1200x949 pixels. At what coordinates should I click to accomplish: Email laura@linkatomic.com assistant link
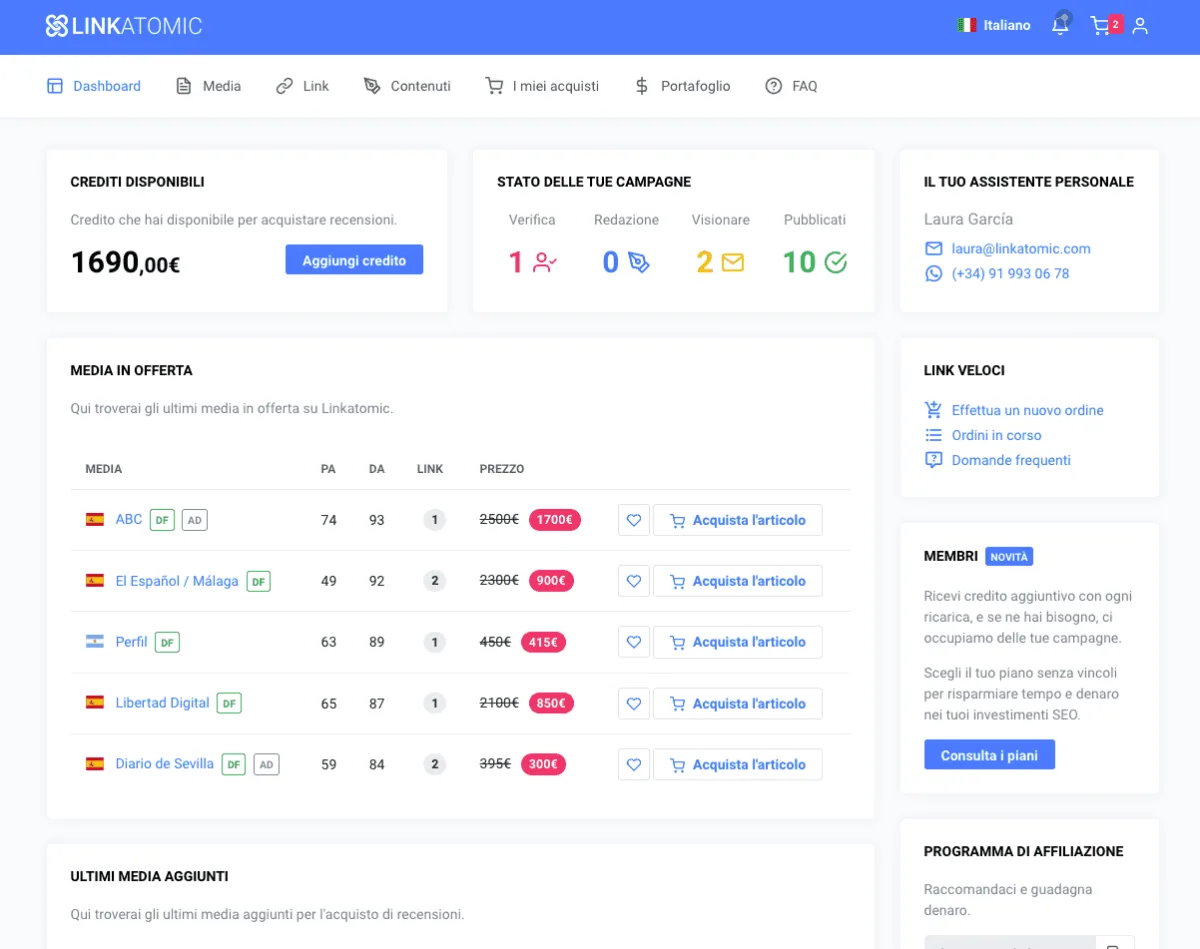tap(1020, 249)
